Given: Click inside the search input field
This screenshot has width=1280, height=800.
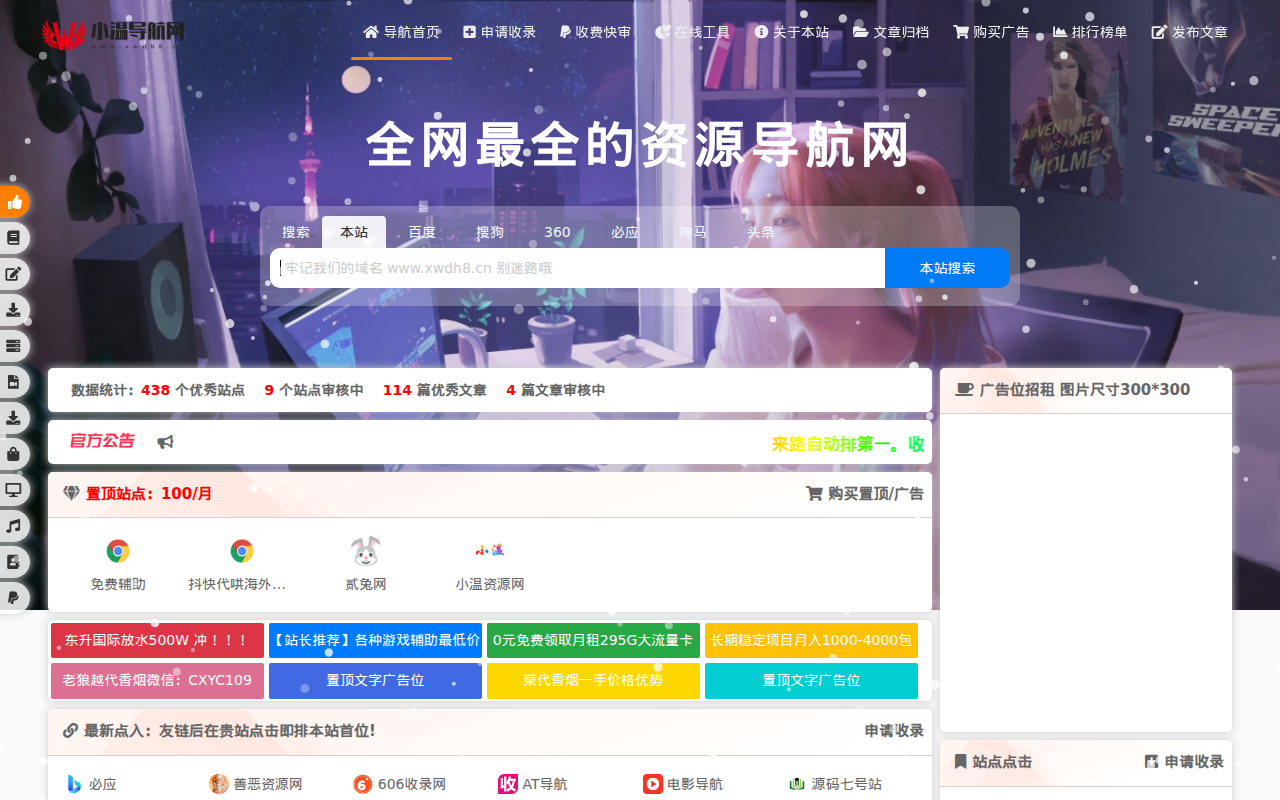Looking at the screenshot, I should coord(575,268).
